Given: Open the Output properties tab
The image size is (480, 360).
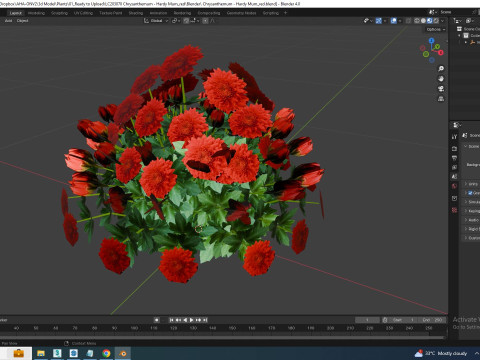Looking at the screenshot, I should [x=454, y=158].
